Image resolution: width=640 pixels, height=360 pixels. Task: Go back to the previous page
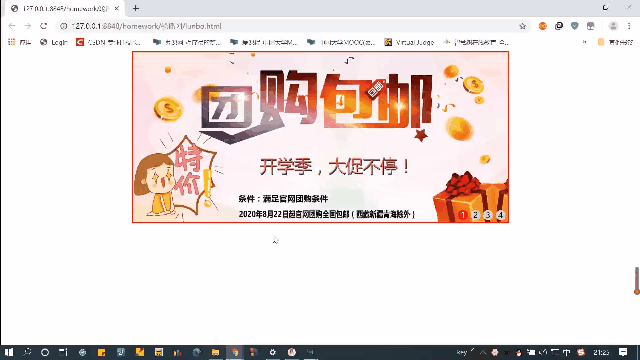coord(11,26)
